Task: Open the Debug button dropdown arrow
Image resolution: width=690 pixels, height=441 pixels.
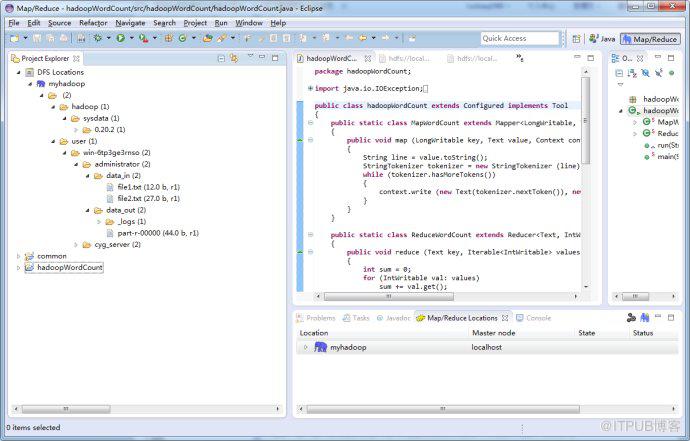Action: [x=109, y=38]
